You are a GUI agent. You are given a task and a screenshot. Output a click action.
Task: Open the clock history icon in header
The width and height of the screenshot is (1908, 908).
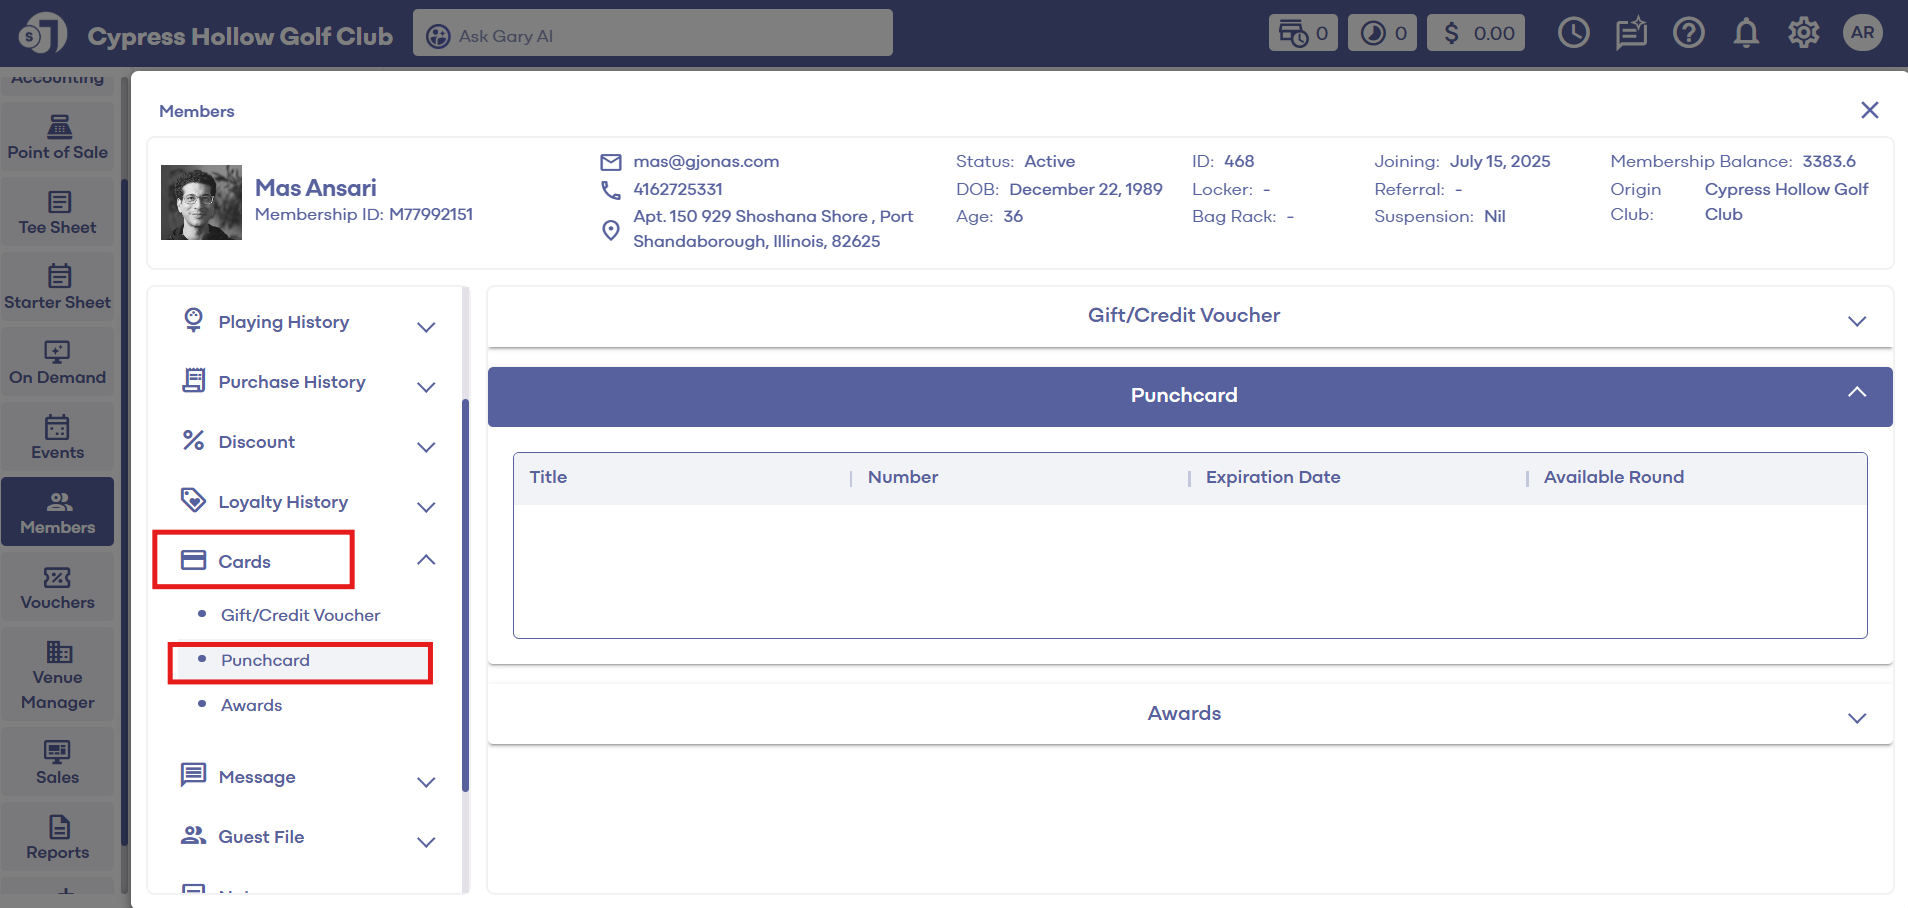[1573, 33]
